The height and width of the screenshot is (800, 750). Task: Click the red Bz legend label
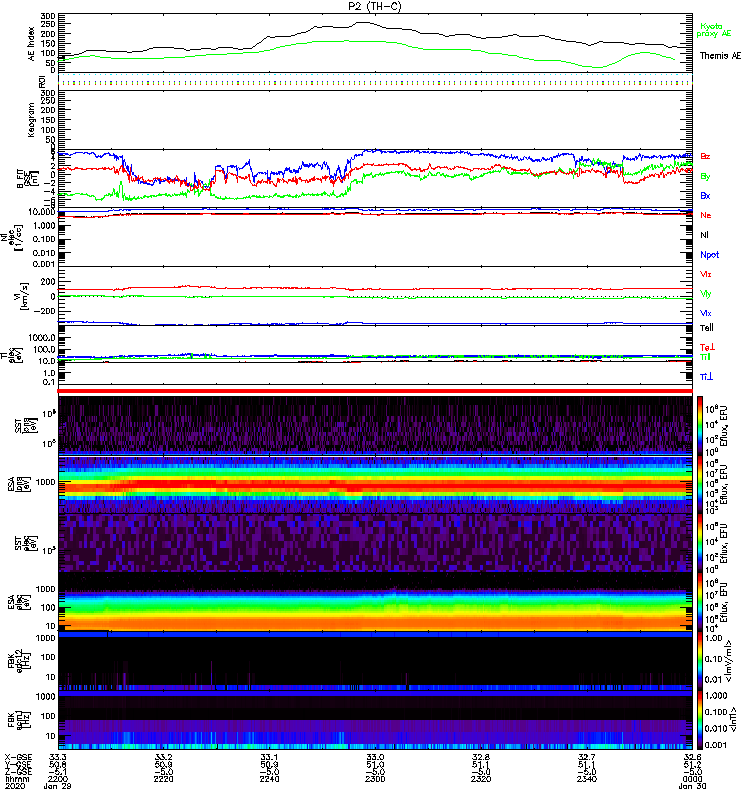705,156
